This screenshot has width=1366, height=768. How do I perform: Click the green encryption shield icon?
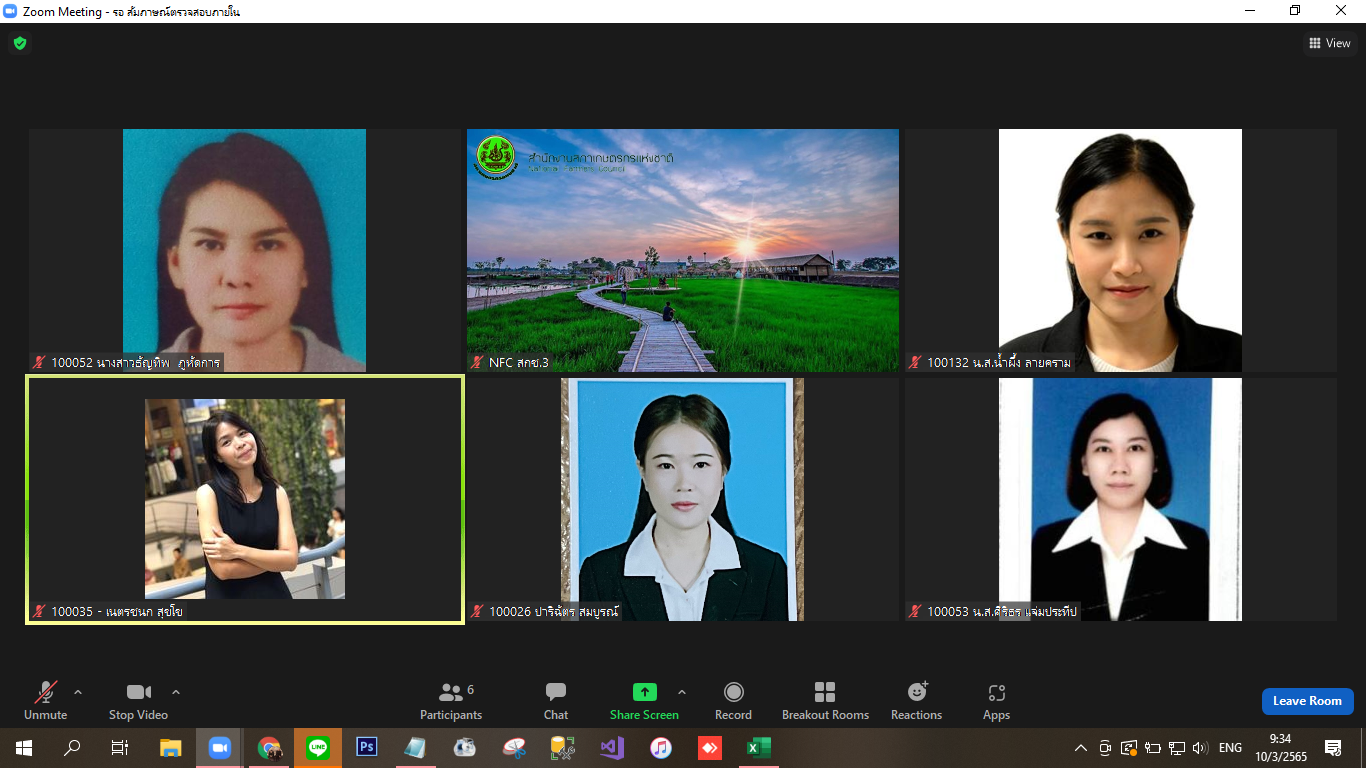[x=19, y=43]
